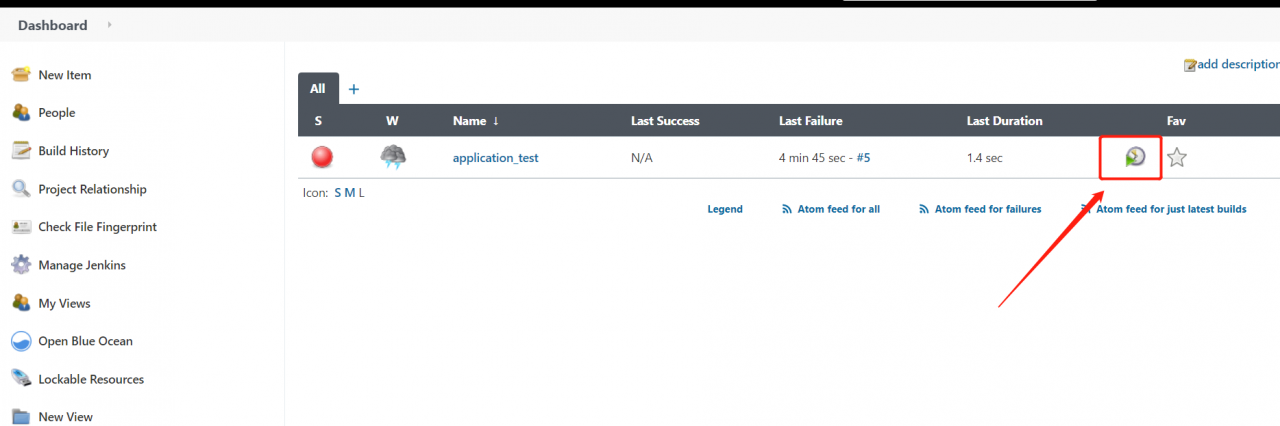
Task: Set icon size to M
Action: point(350,193)
